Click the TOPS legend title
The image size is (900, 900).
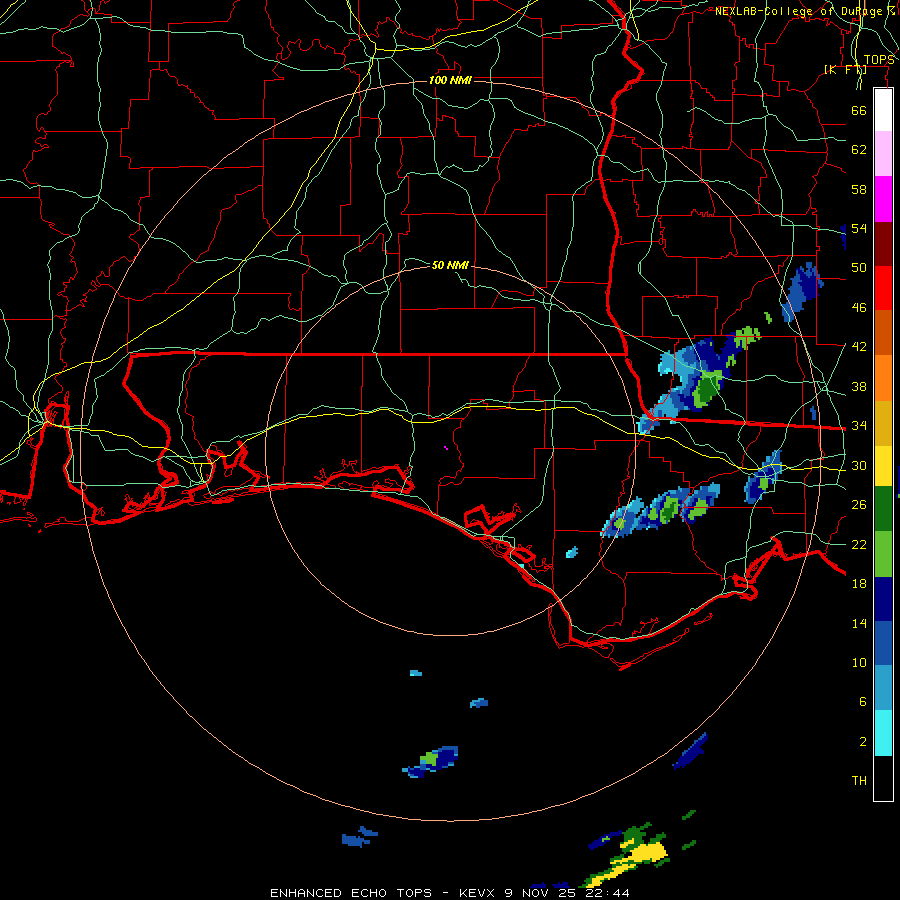879,60
